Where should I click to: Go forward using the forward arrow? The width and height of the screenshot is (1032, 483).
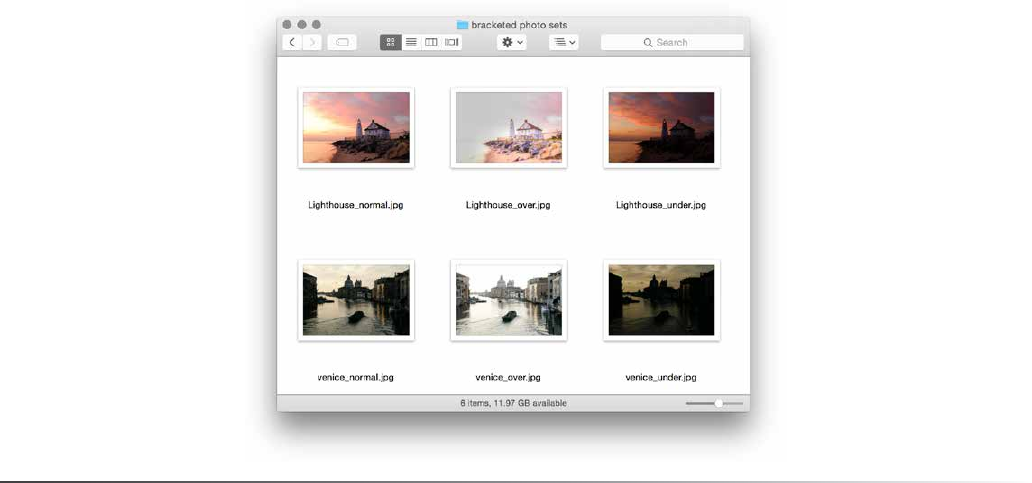(312, 42)
